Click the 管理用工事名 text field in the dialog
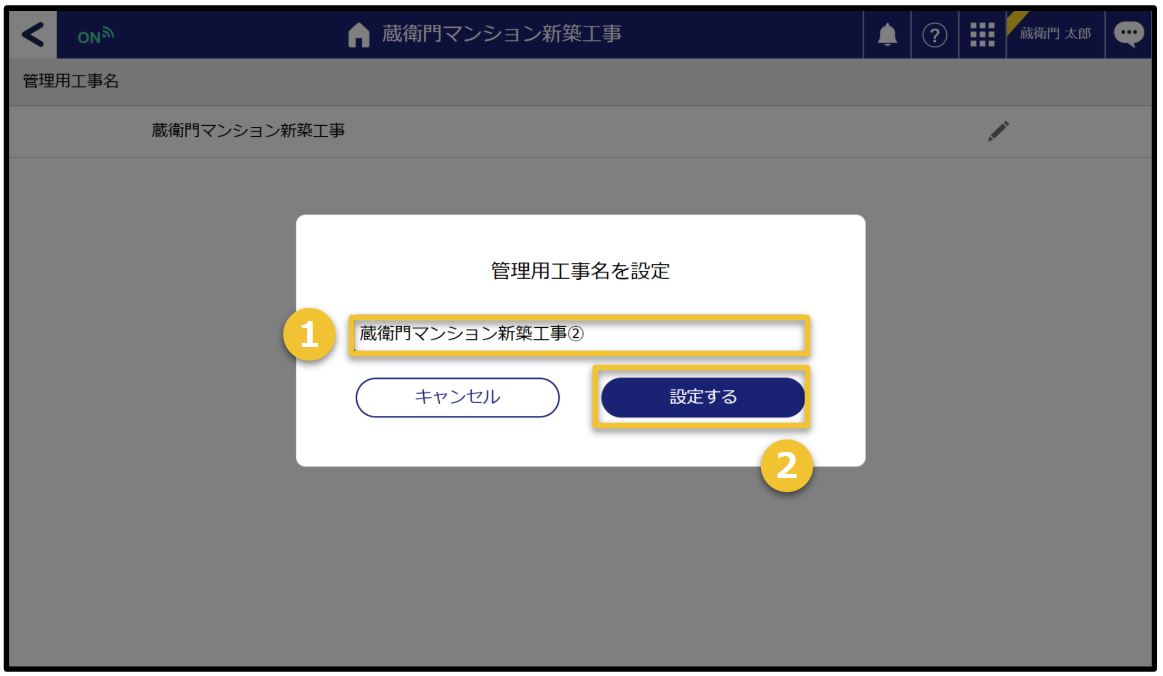The image size is (1163, 676). point(579,335)
